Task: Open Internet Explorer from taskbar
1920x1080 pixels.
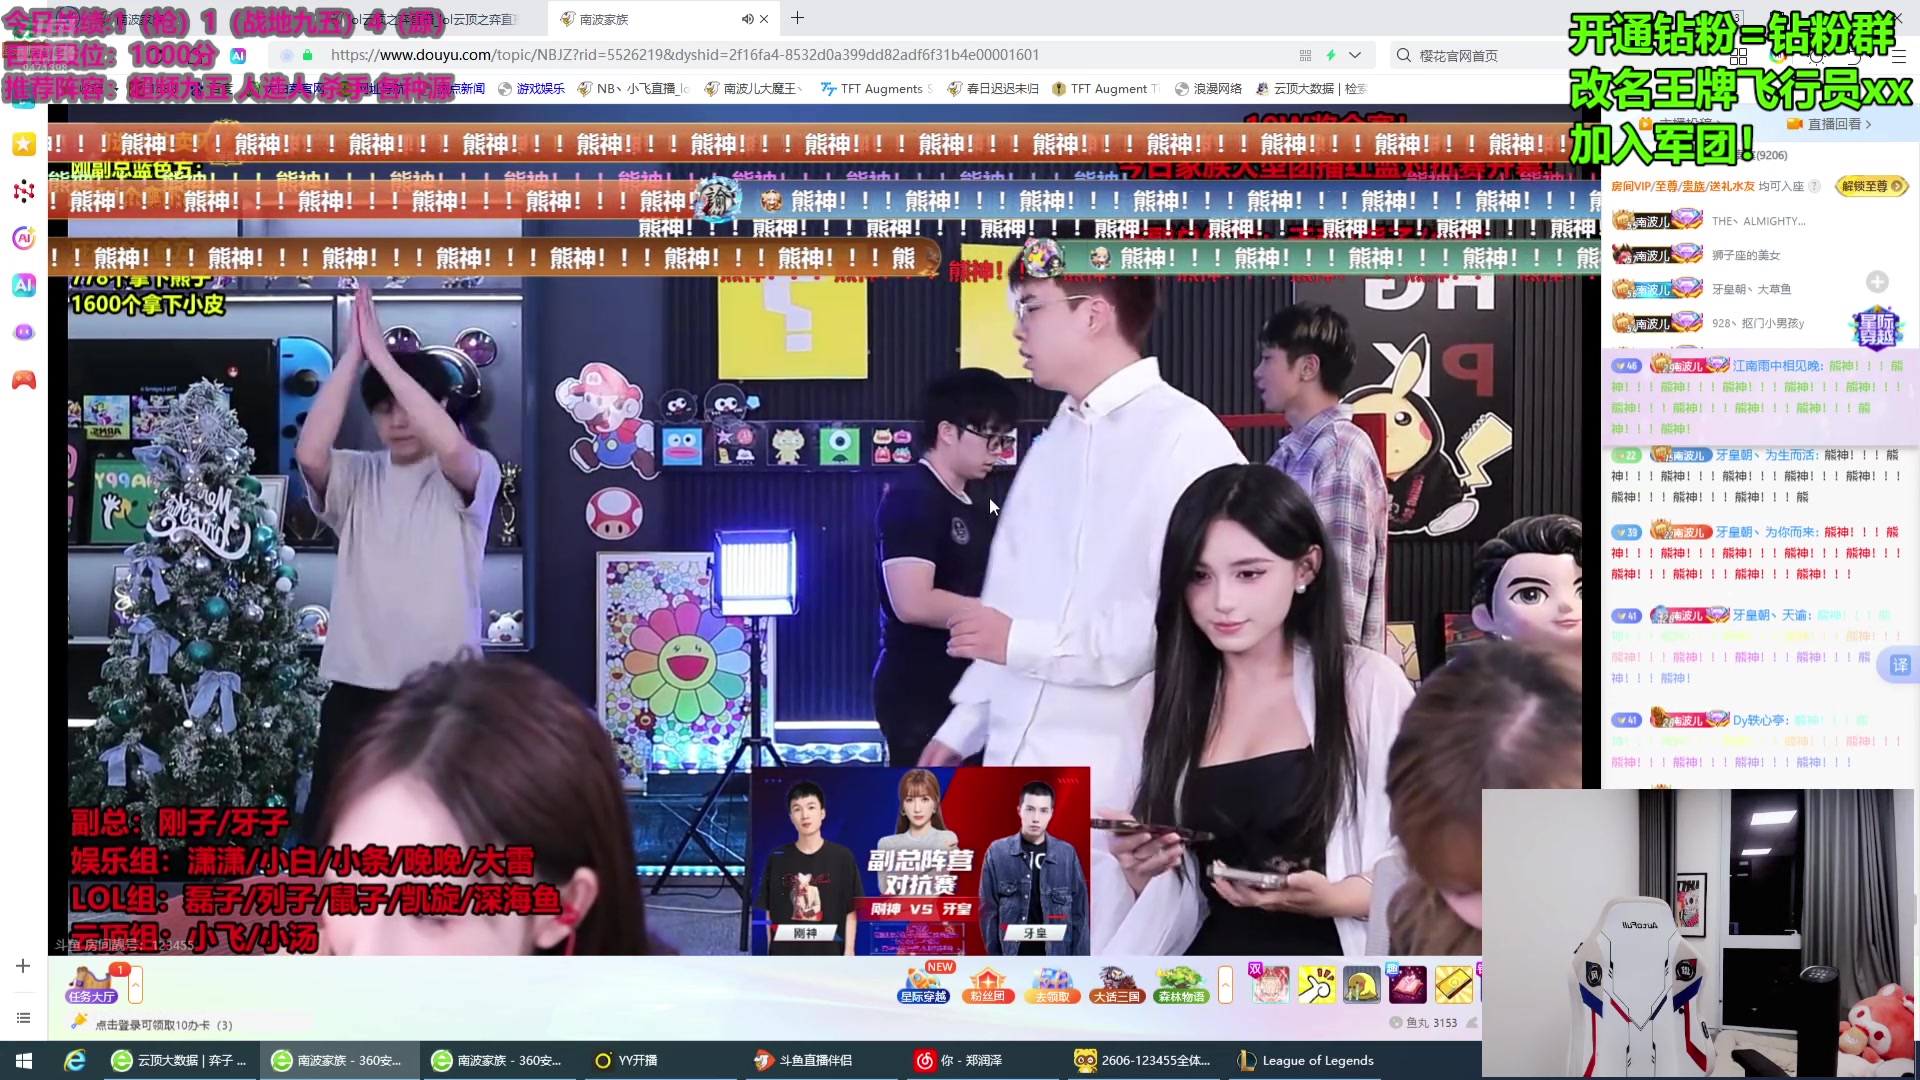Action: point(75,1060)
